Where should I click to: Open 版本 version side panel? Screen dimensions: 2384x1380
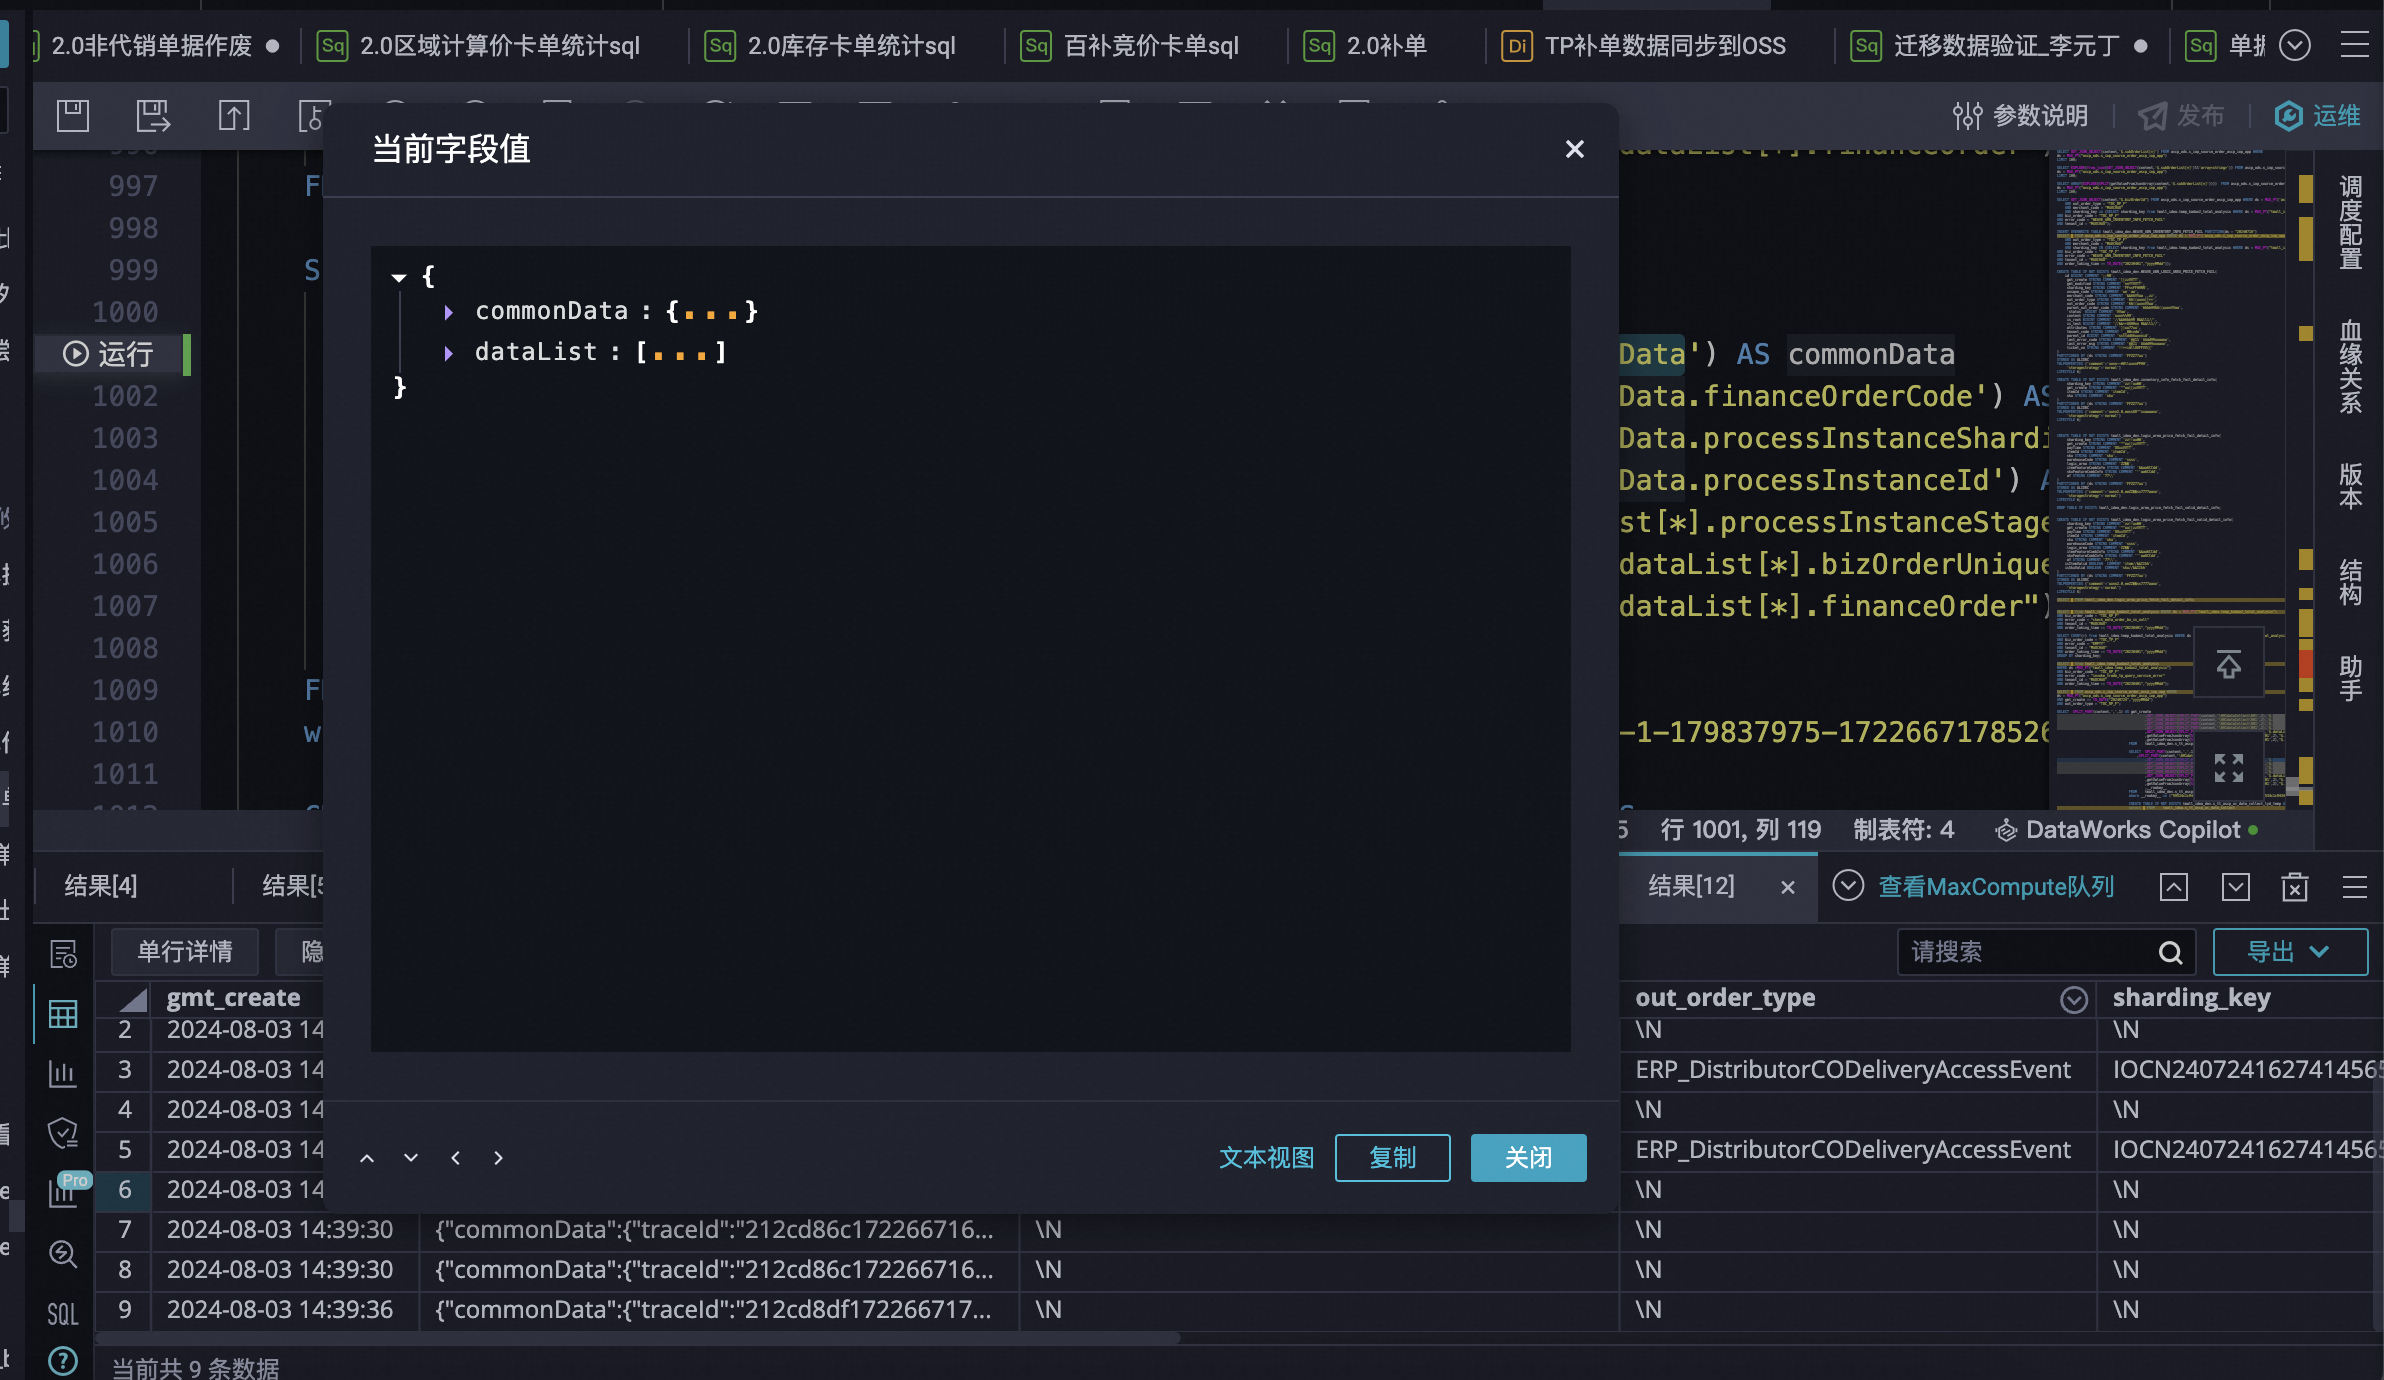pyautogui.click(x=2350, y=486)
